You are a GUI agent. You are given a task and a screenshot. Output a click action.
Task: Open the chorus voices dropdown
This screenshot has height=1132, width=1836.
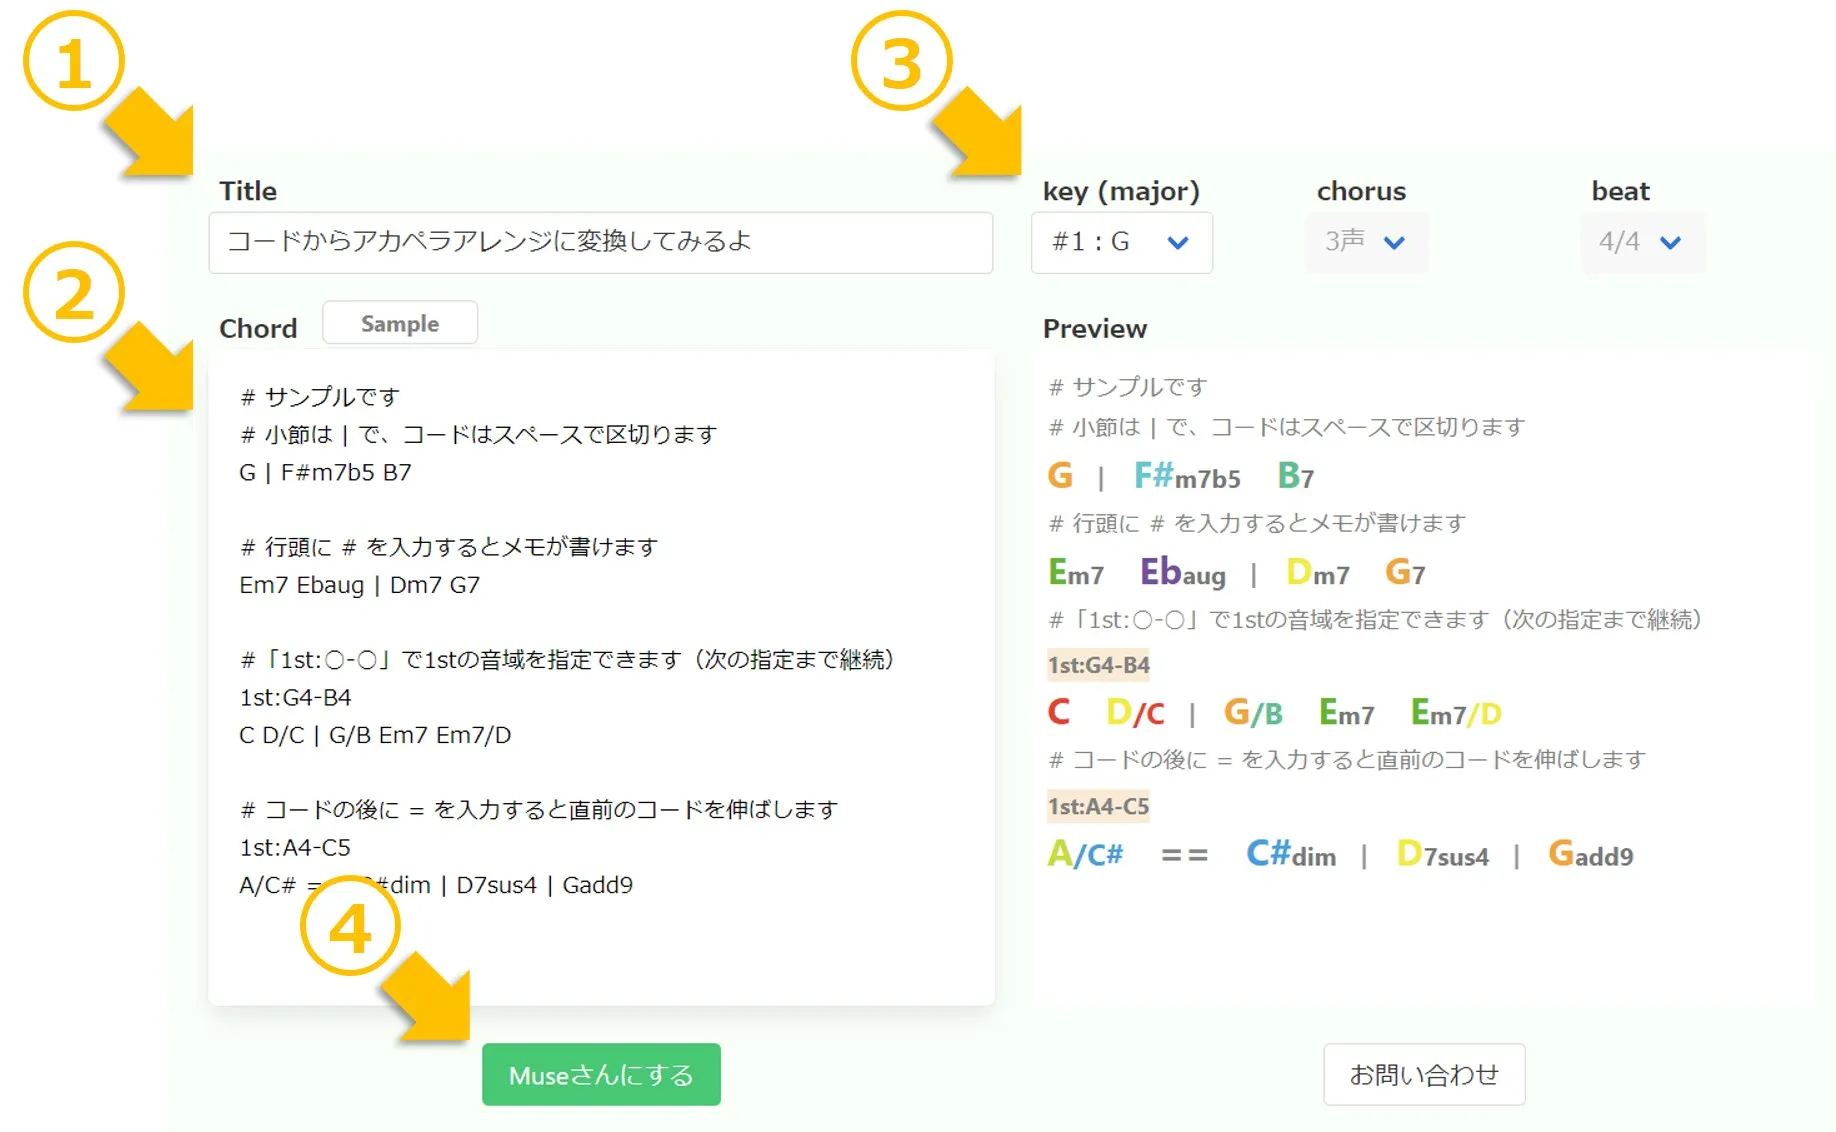coord(1366,242)
